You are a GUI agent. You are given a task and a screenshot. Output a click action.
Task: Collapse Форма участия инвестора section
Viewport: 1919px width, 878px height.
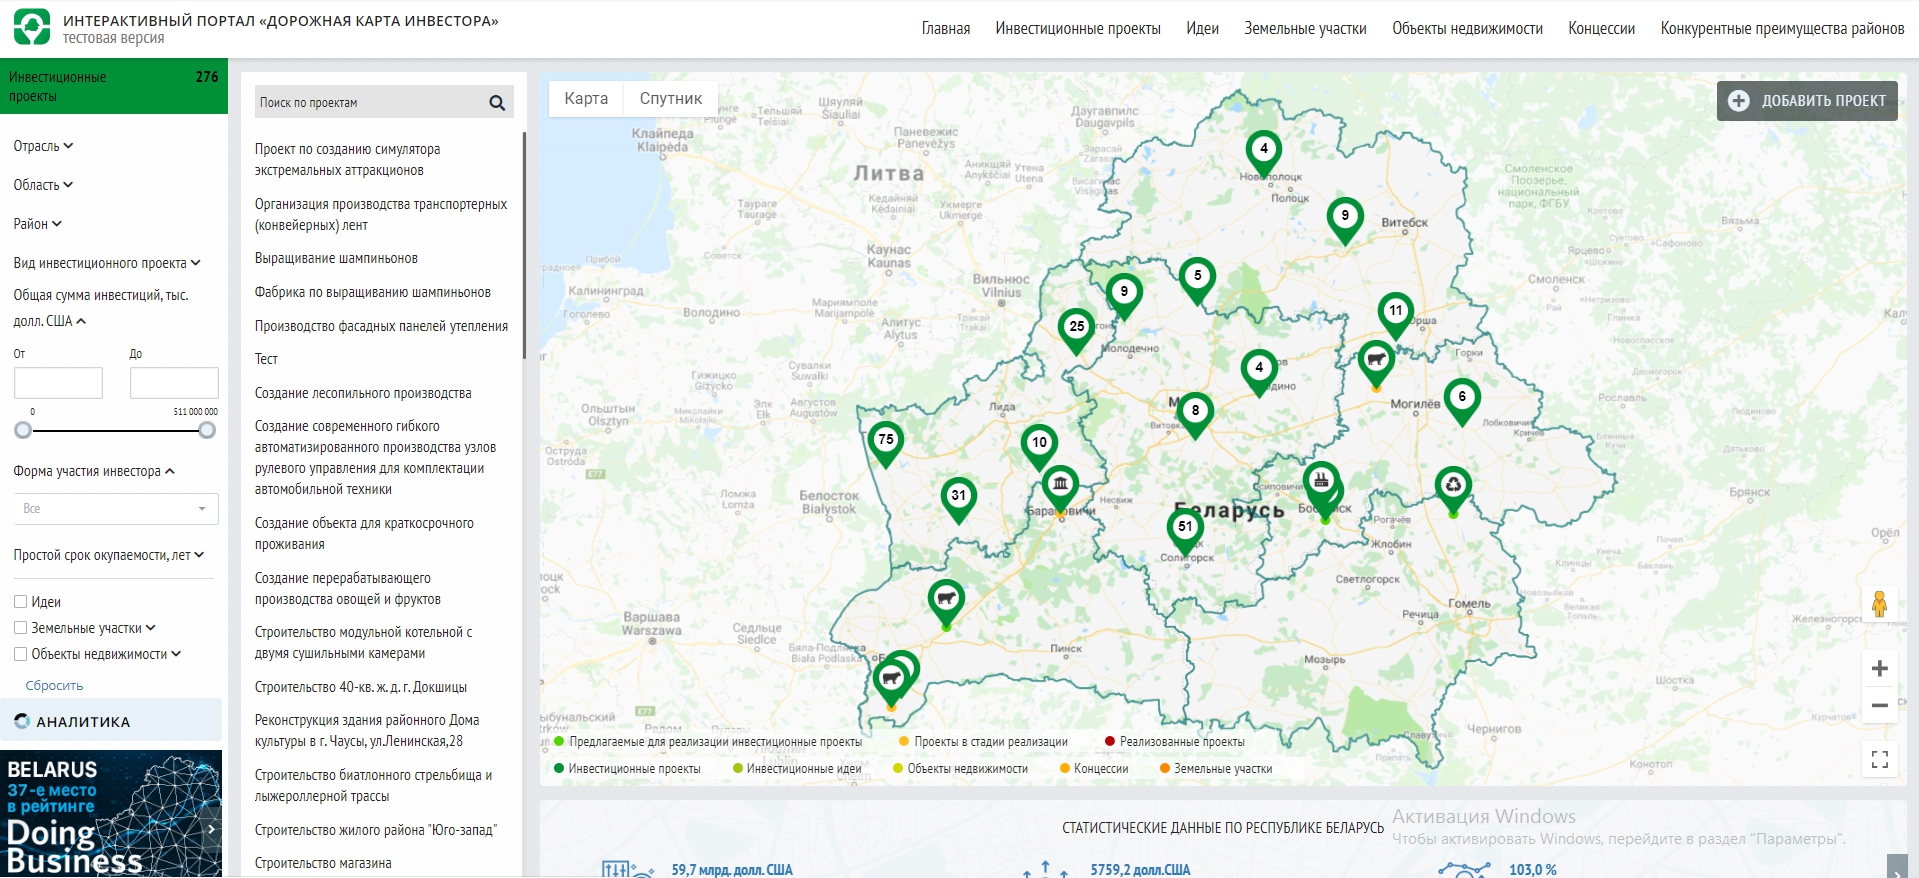click(94, 471)
